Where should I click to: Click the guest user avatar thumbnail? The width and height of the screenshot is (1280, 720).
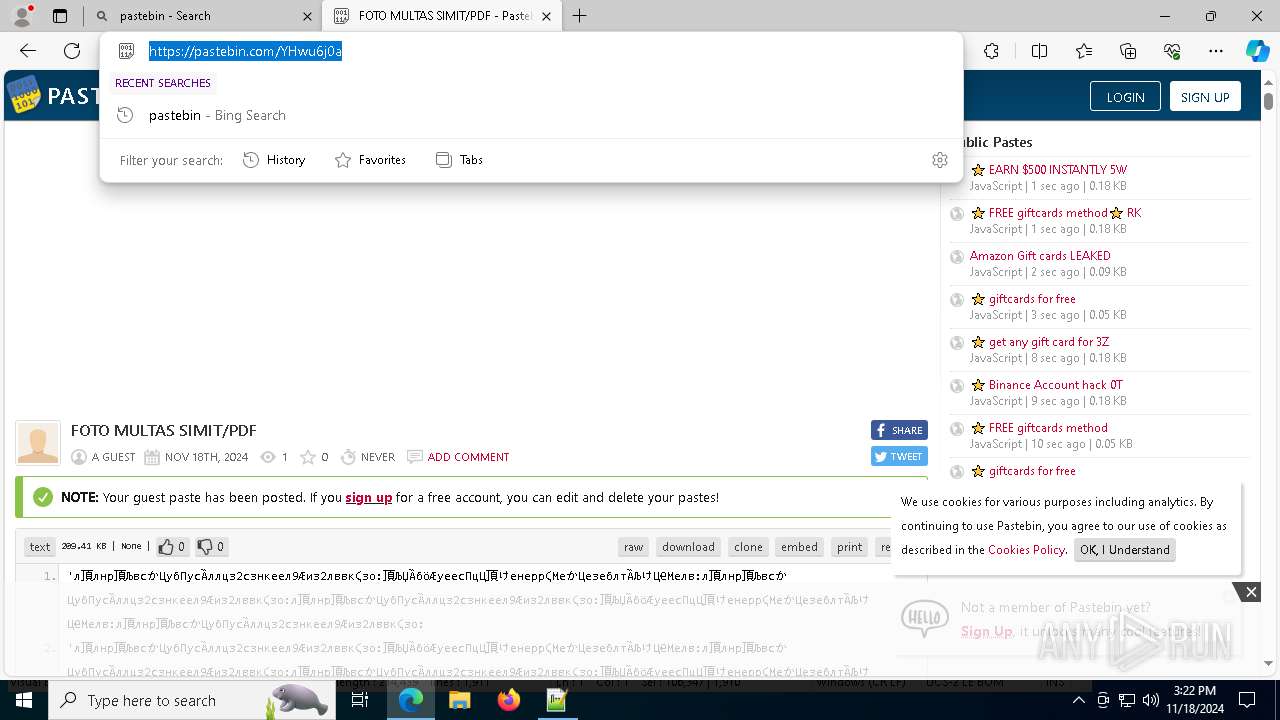[x=38, y=443]
